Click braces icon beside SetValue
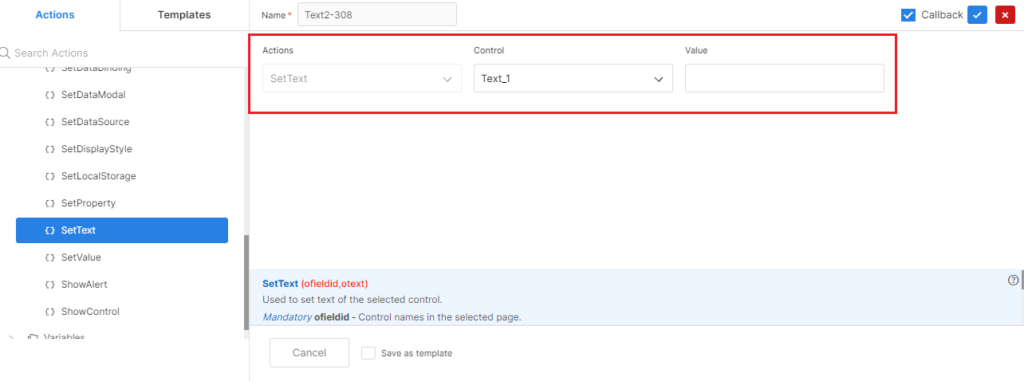 (x=50, y=257)
